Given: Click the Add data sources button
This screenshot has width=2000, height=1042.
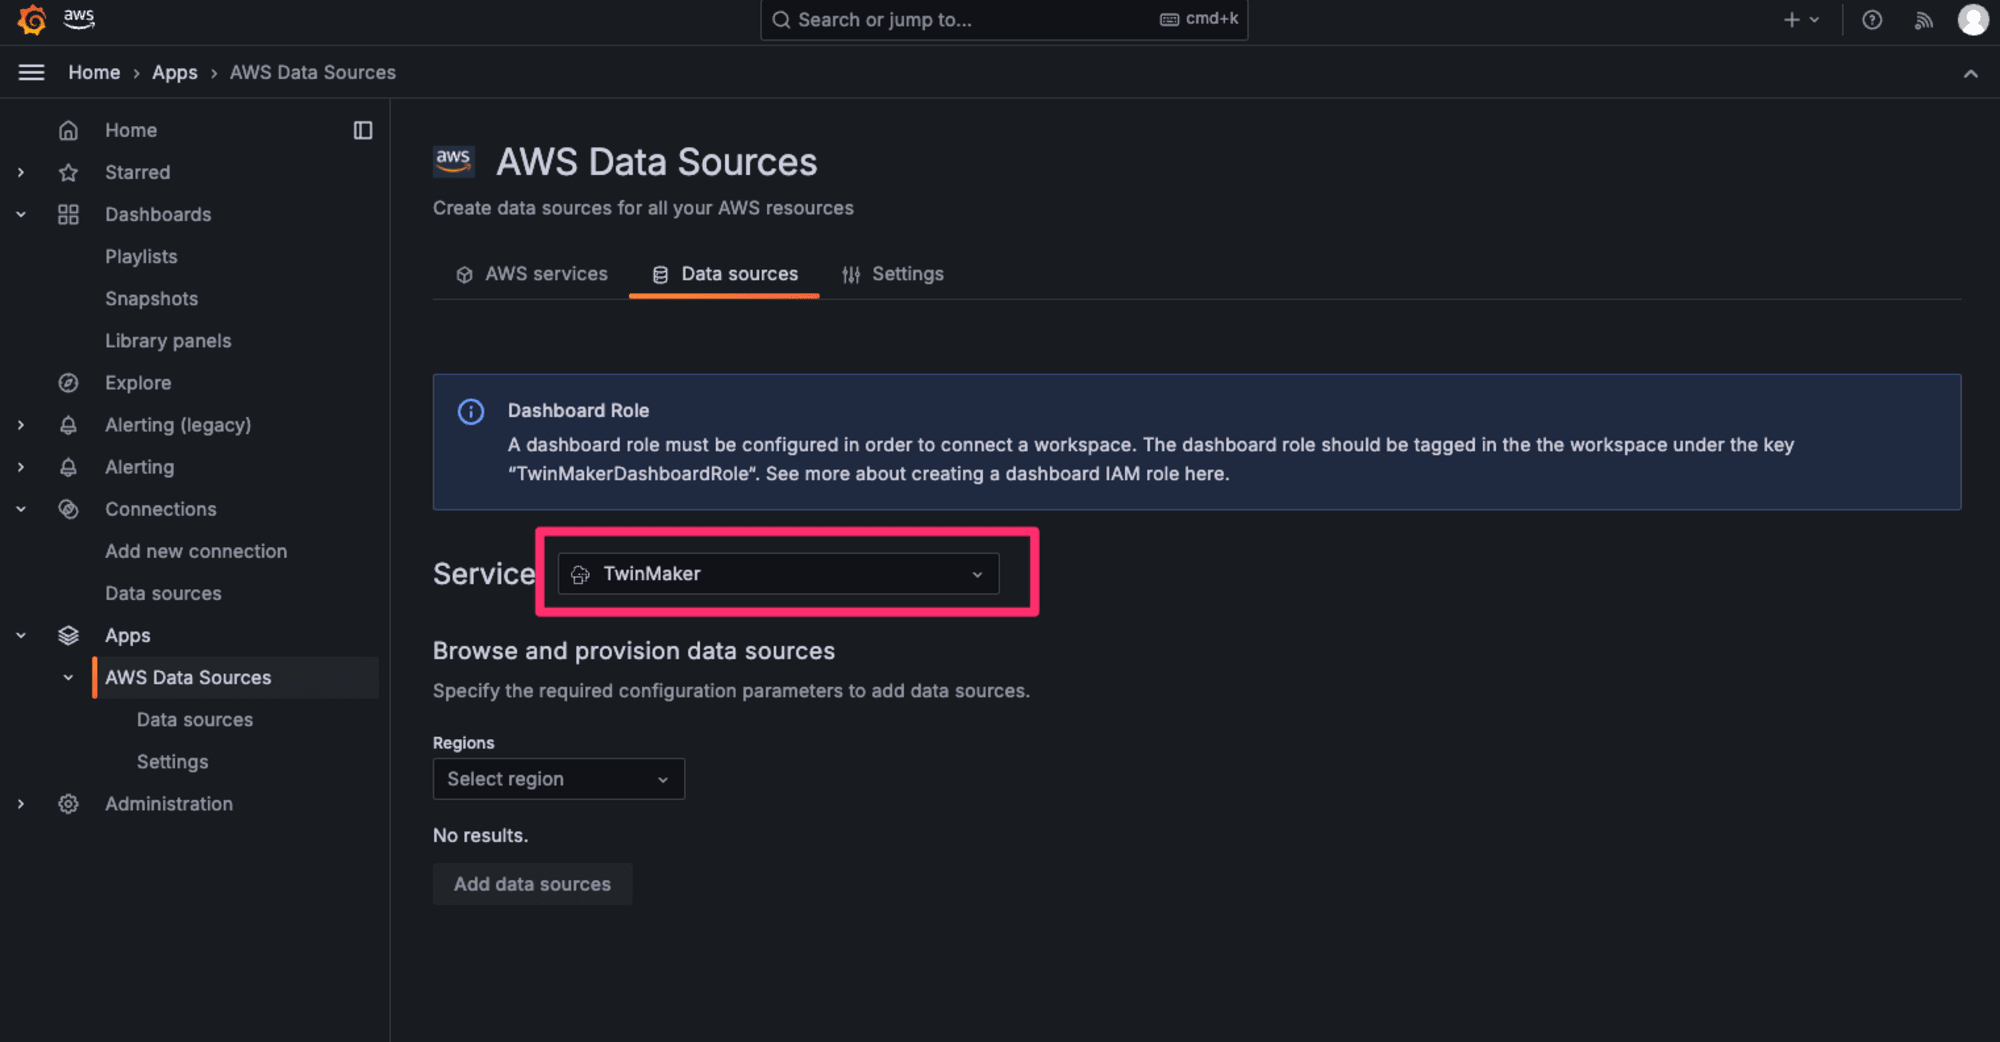Looking at the screenshot, I should point(532,884).
